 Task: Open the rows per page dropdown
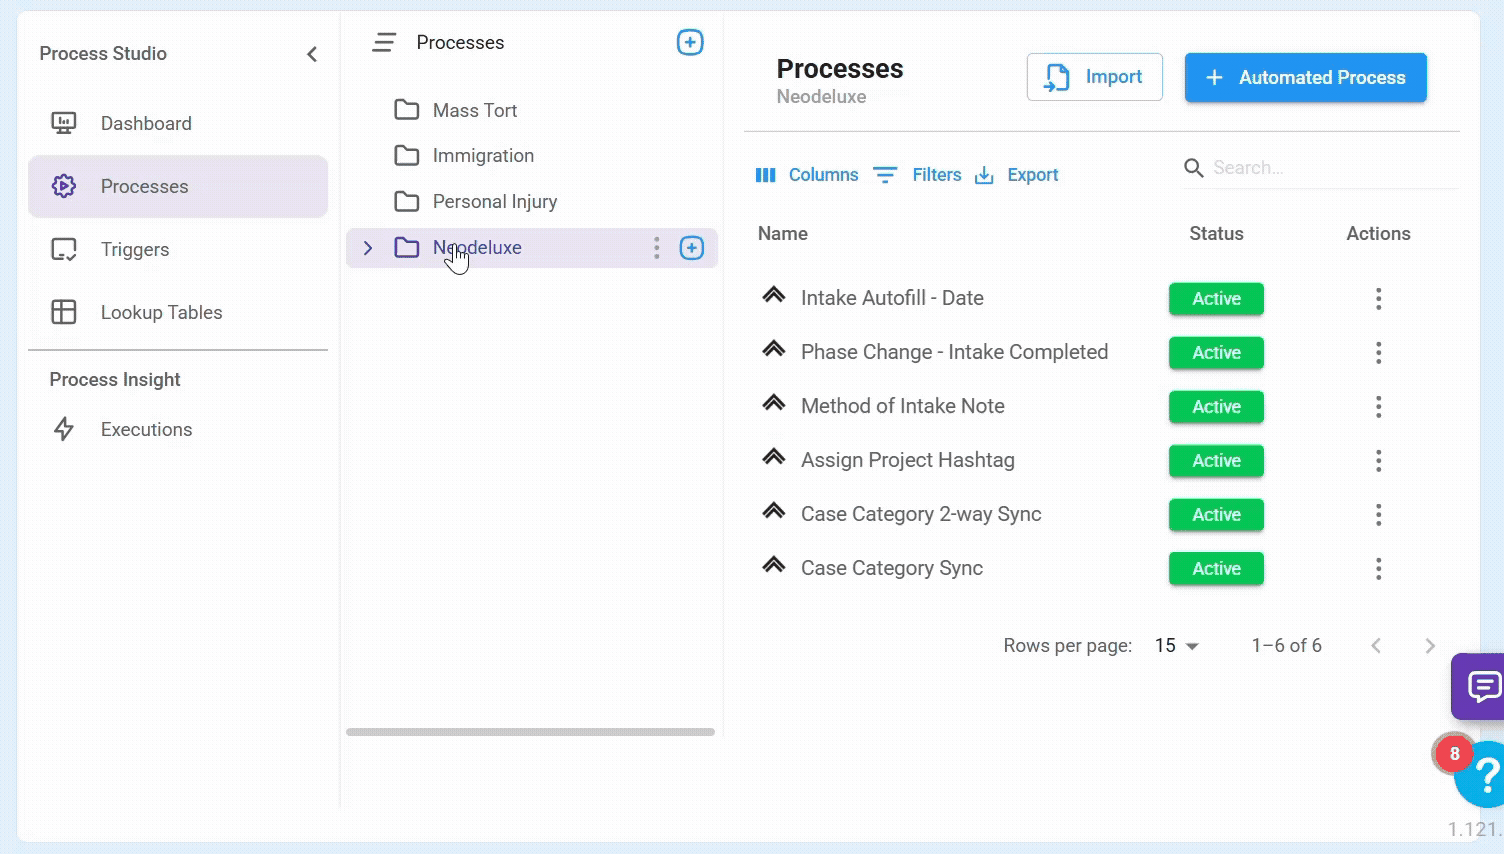click(x=1177, y=646)
